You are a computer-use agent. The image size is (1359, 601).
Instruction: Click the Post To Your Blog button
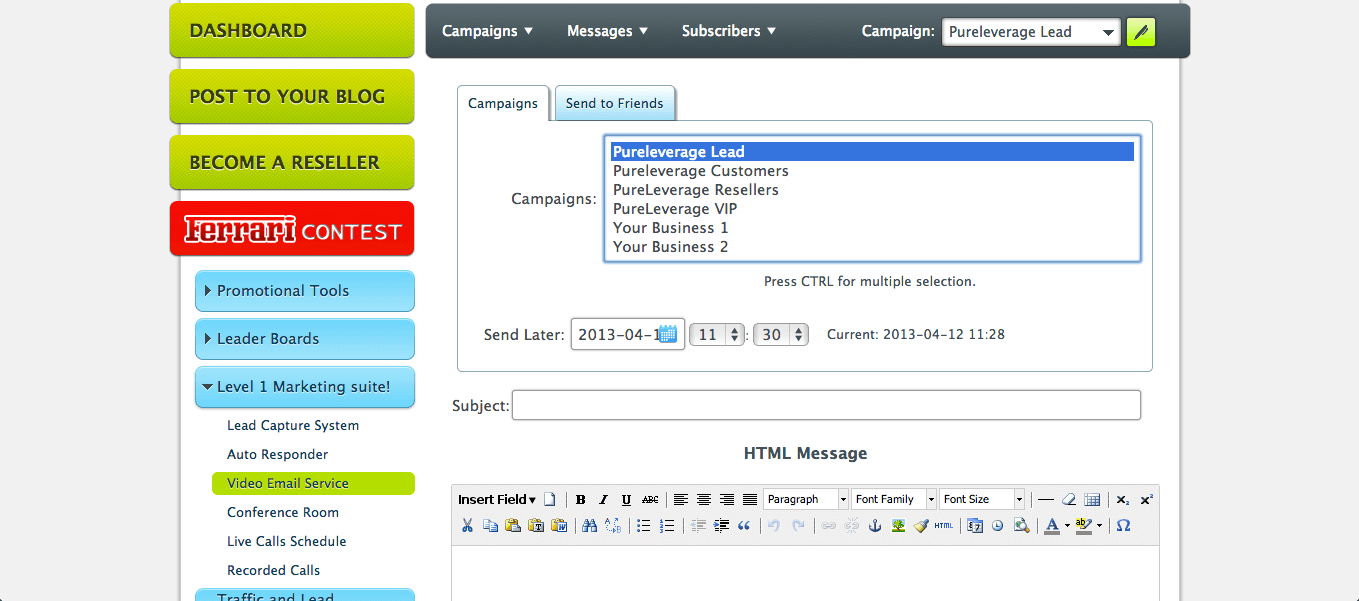pos(292,97)
